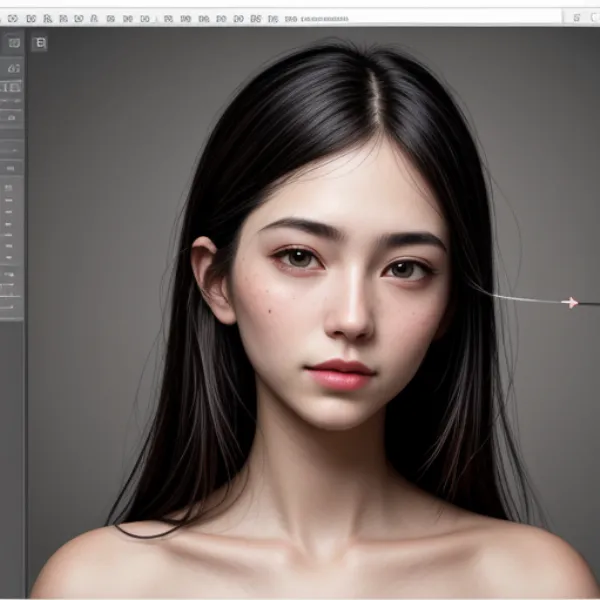This screenshot has height=600, width=600.
Task: Click the first icon in second toolbar group
Action: (x=168, y=18)
